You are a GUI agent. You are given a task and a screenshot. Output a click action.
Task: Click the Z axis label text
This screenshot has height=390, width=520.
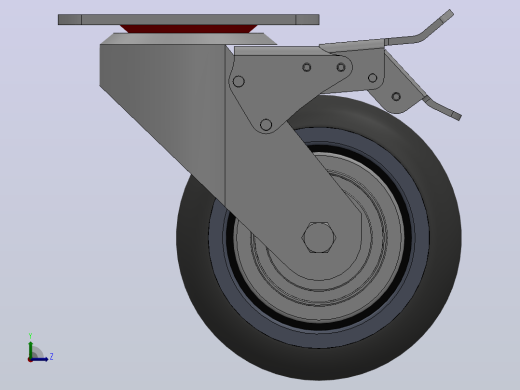(x=51, y=357)
